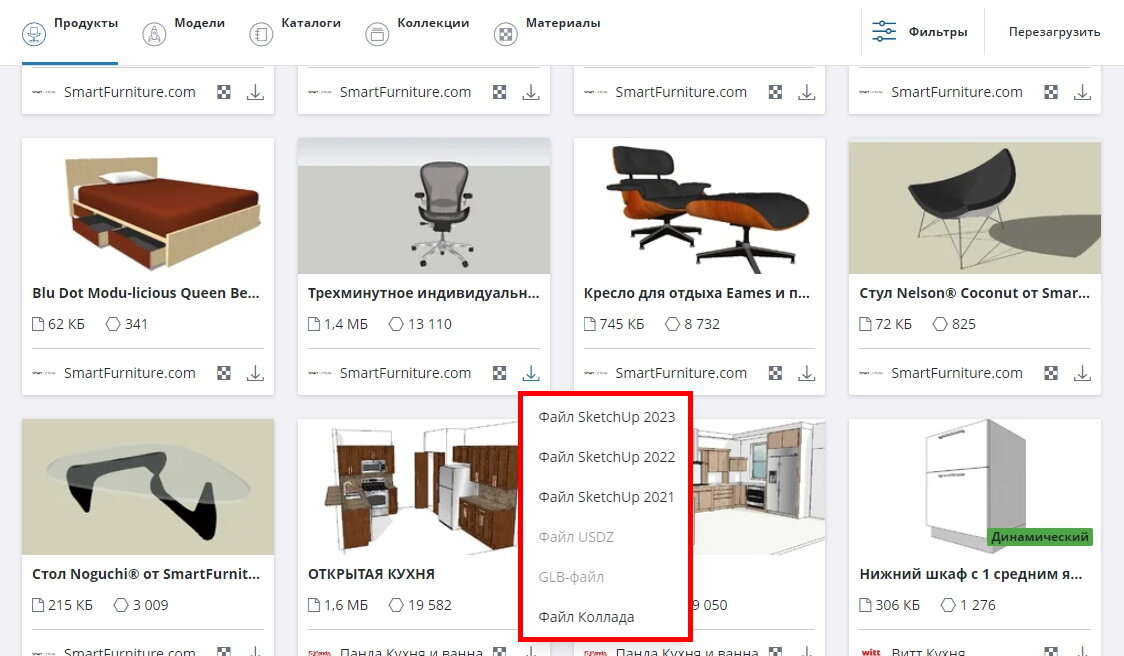Open the Noguchi table thumbnail
Viewport: 1124px width, 656px height.
pos(148,488)
